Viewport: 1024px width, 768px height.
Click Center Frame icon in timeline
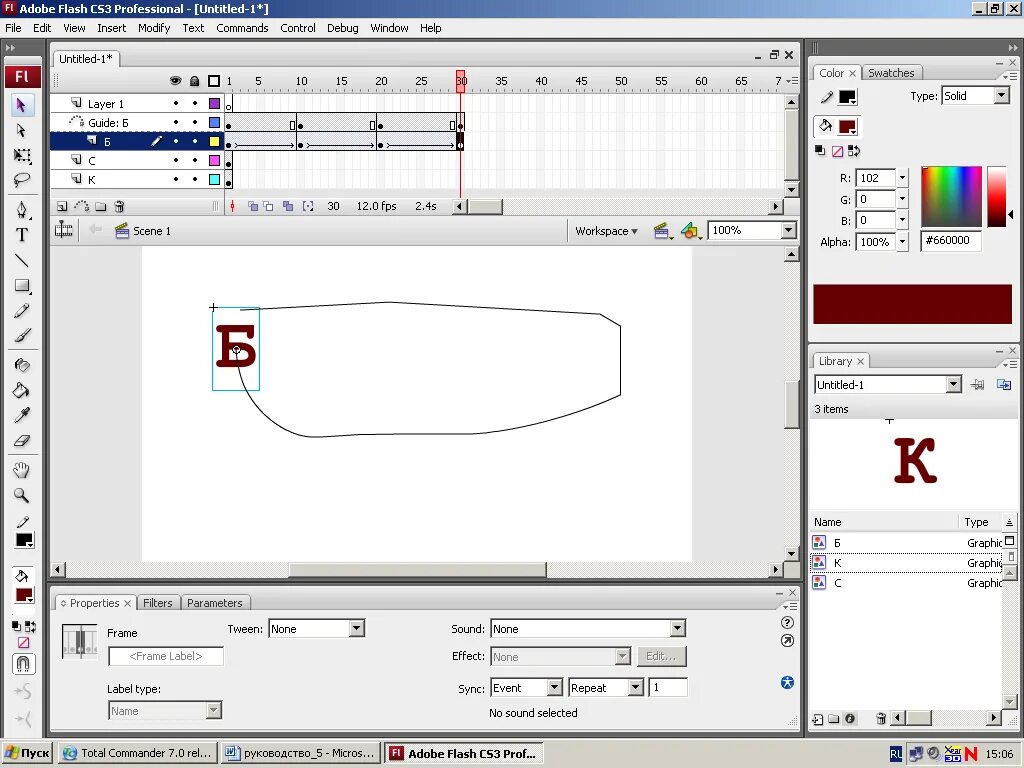pyautogui.click(x=232, y=206)
